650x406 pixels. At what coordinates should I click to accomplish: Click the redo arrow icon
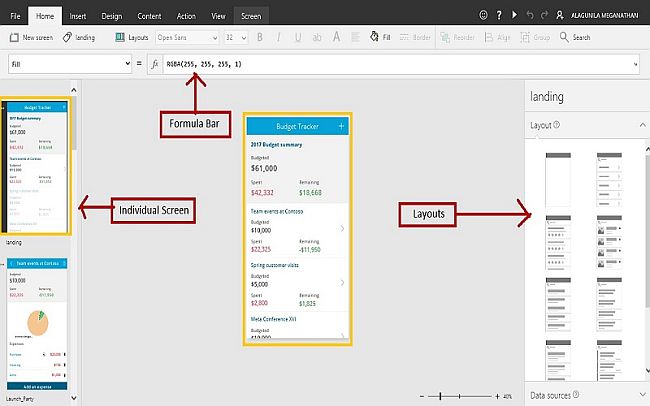[x=544, y=15]
